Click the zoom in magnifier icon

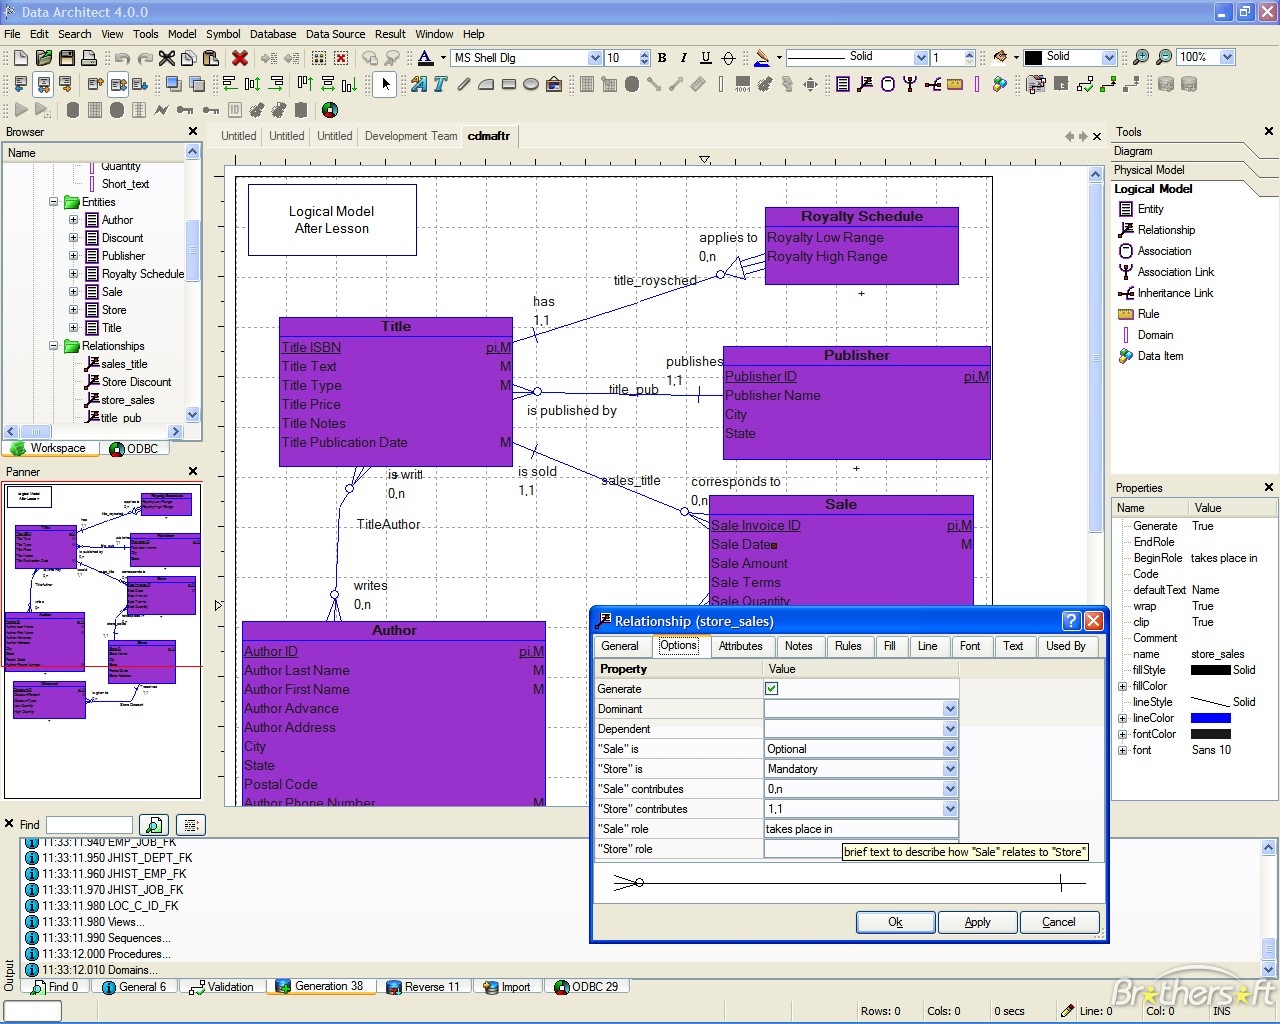pos(1140,58)
